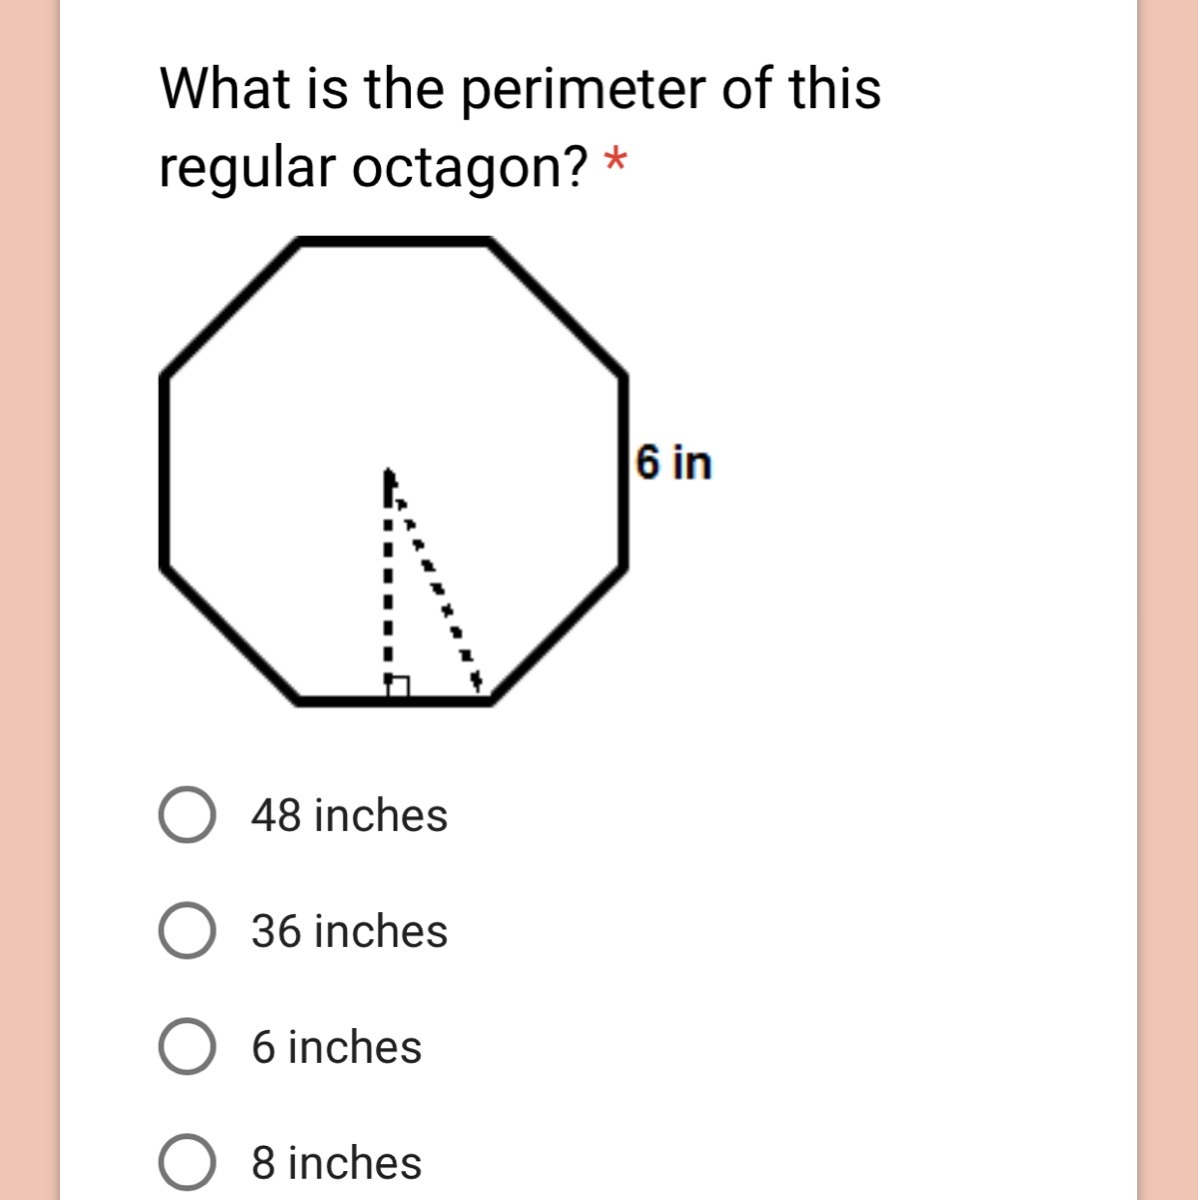This screenshot has height=1200, width=1198.
Task: Tap the "8 inches" answer text
Action: pyautogui.click(x=336, y=1163)
